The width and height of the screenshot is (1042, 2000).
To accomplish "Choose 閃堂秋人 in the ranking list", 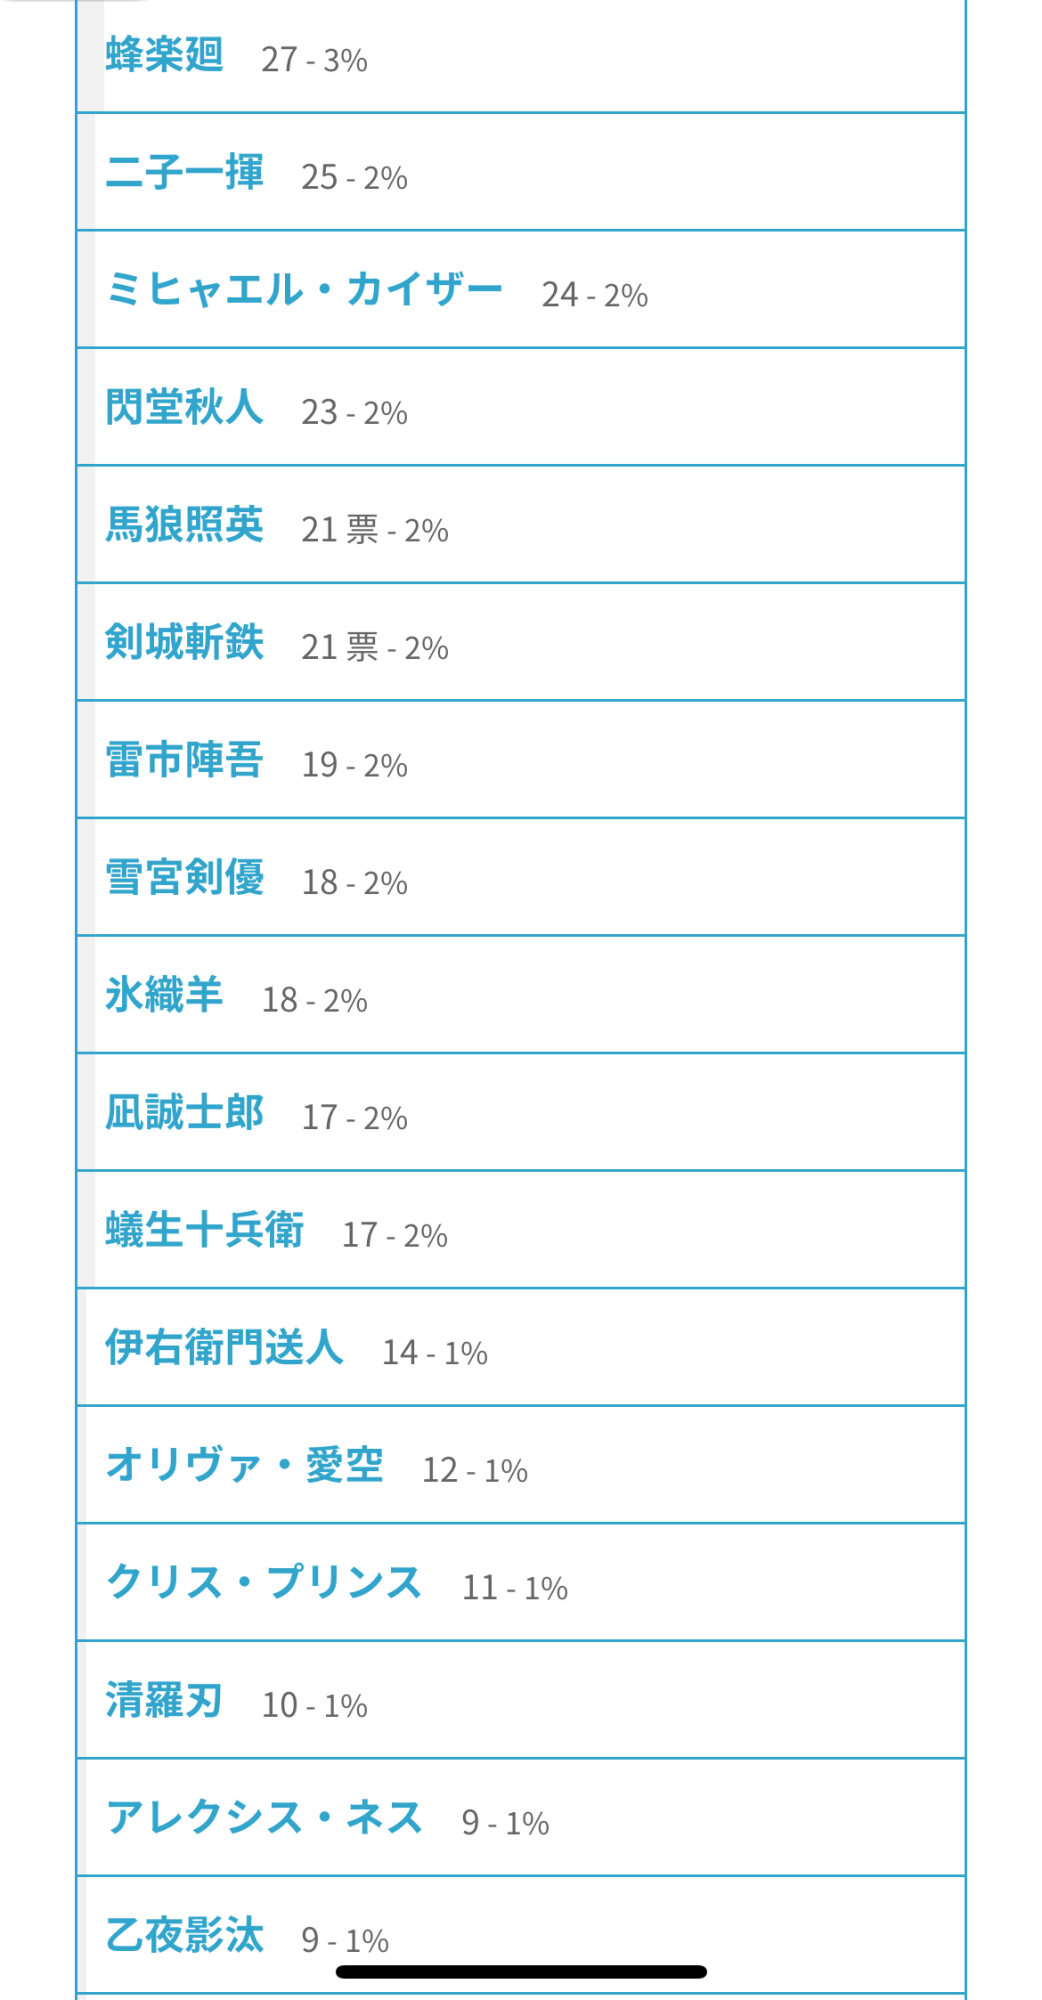I will (x=184, y=407).
